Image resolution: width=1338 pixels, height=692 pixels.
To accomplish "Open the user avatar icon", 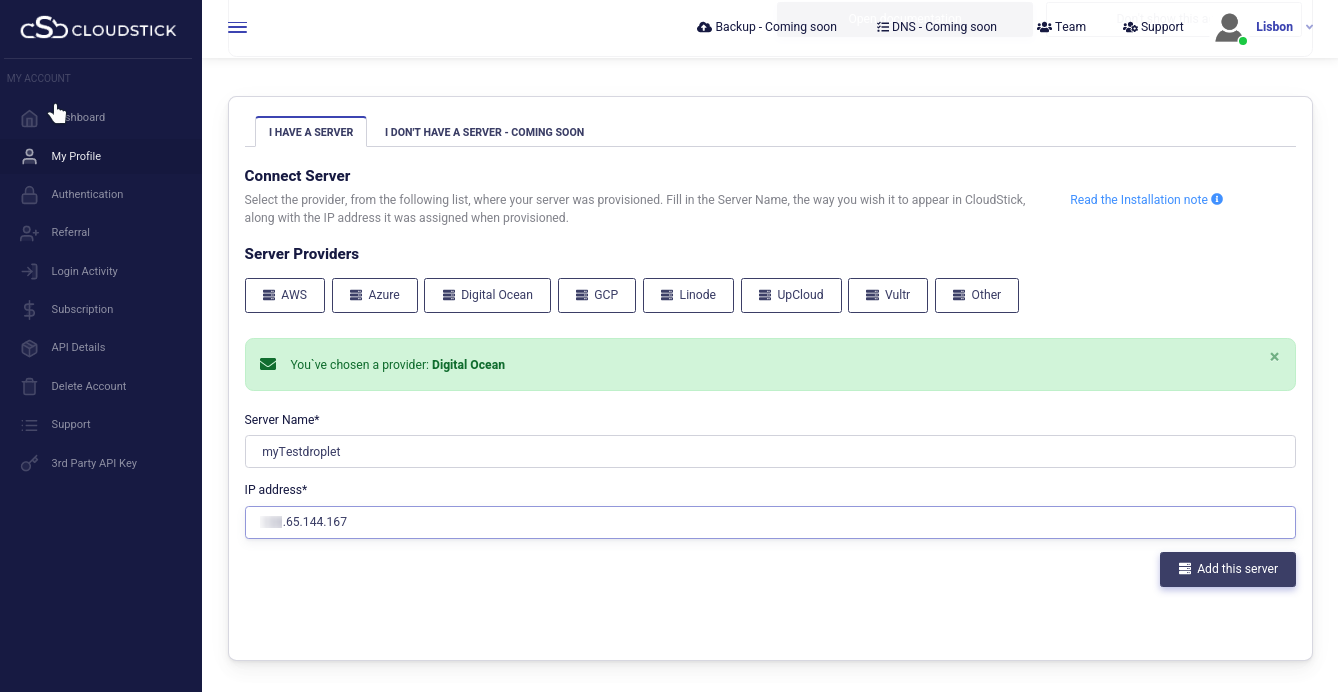I will (1229, 28).
